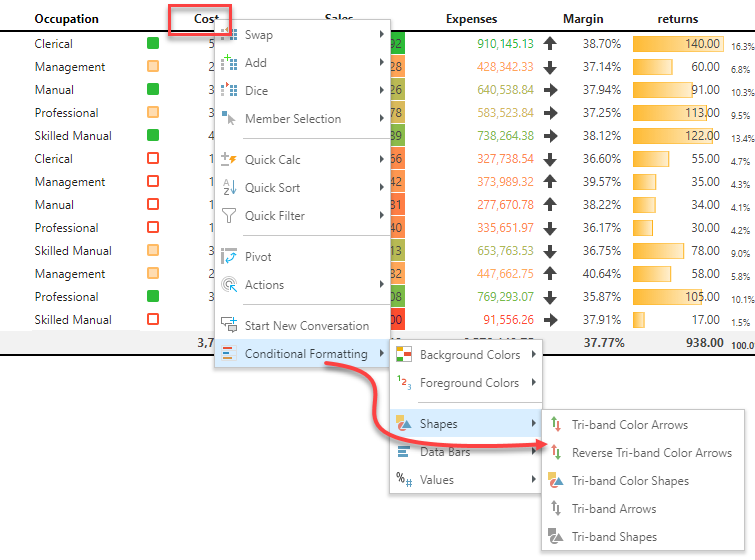
Task: Click the 583,523.84 expenses value
Action: tap(505, 113)
